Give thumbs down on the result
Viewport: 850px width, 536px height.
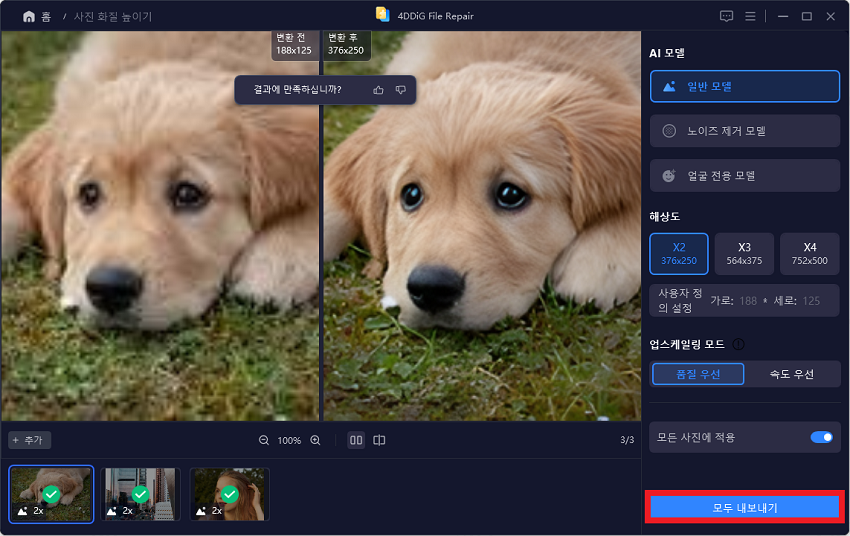point(401,90)
